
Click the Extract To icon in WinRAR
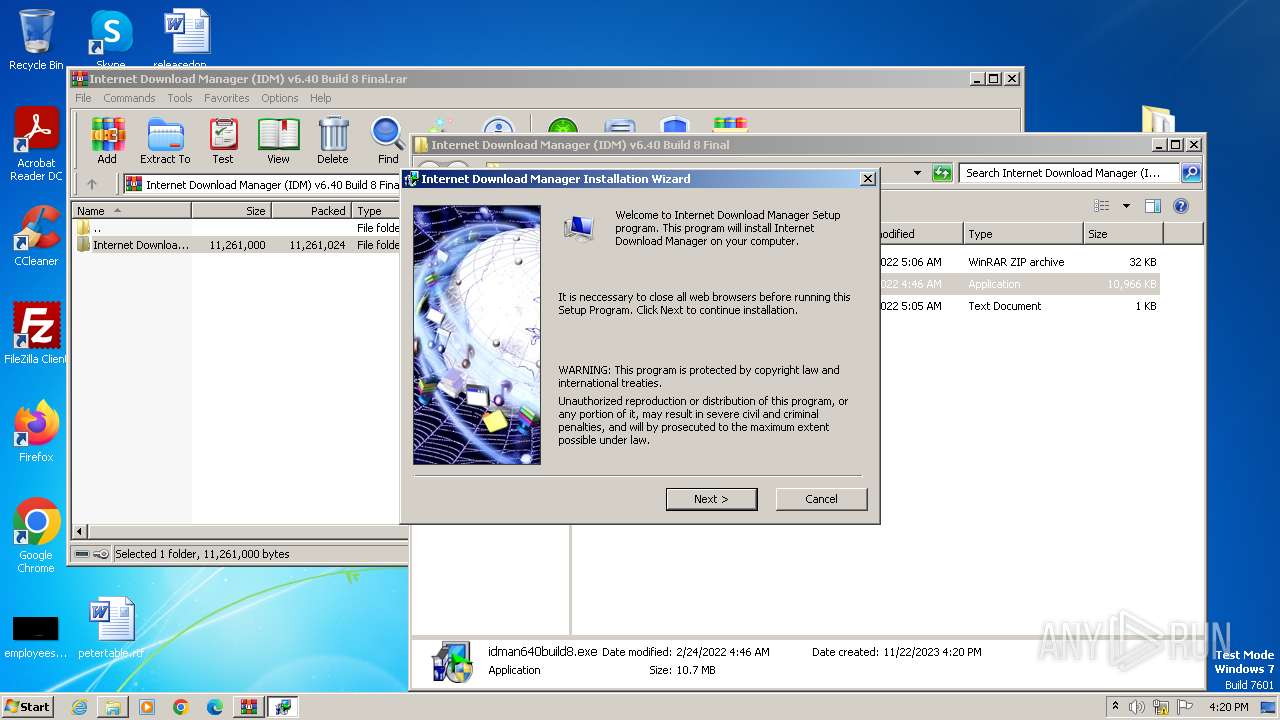pos(165,141)
